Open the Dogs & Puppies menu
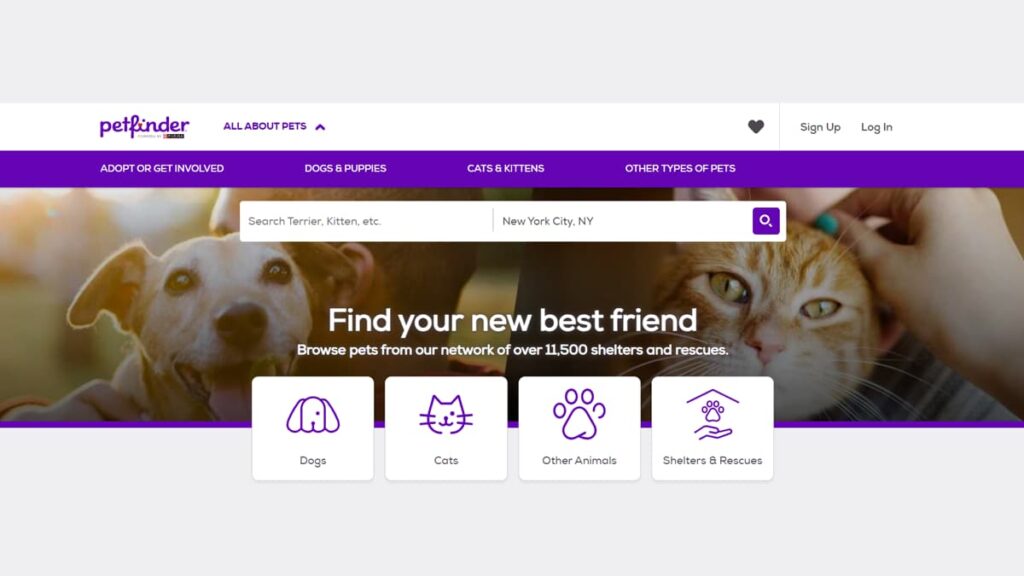1024x576 pixels. (x=345, y=168)
